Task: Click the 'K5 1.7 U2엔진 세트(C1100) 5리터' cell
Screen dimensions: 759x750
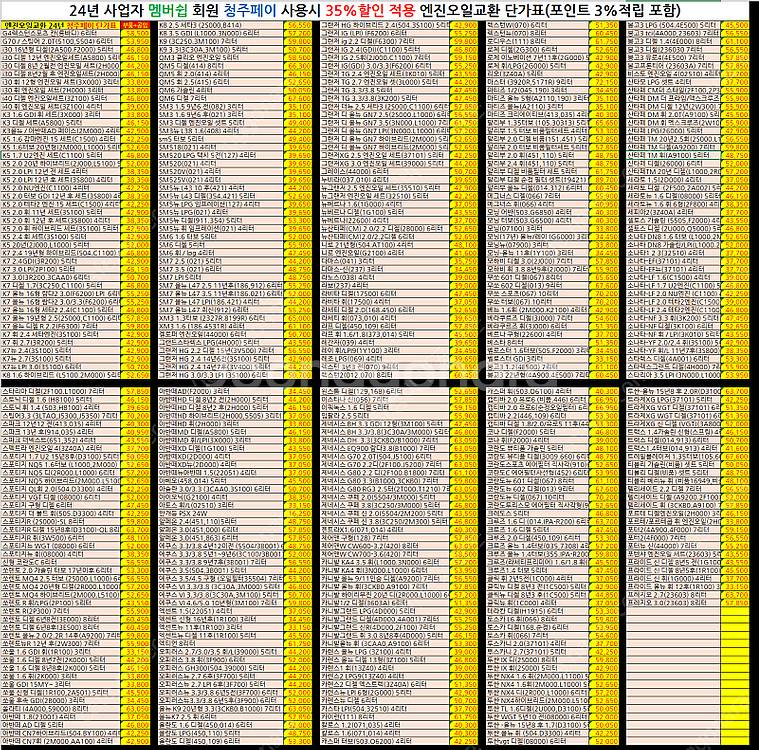Action: pos(60,155)
